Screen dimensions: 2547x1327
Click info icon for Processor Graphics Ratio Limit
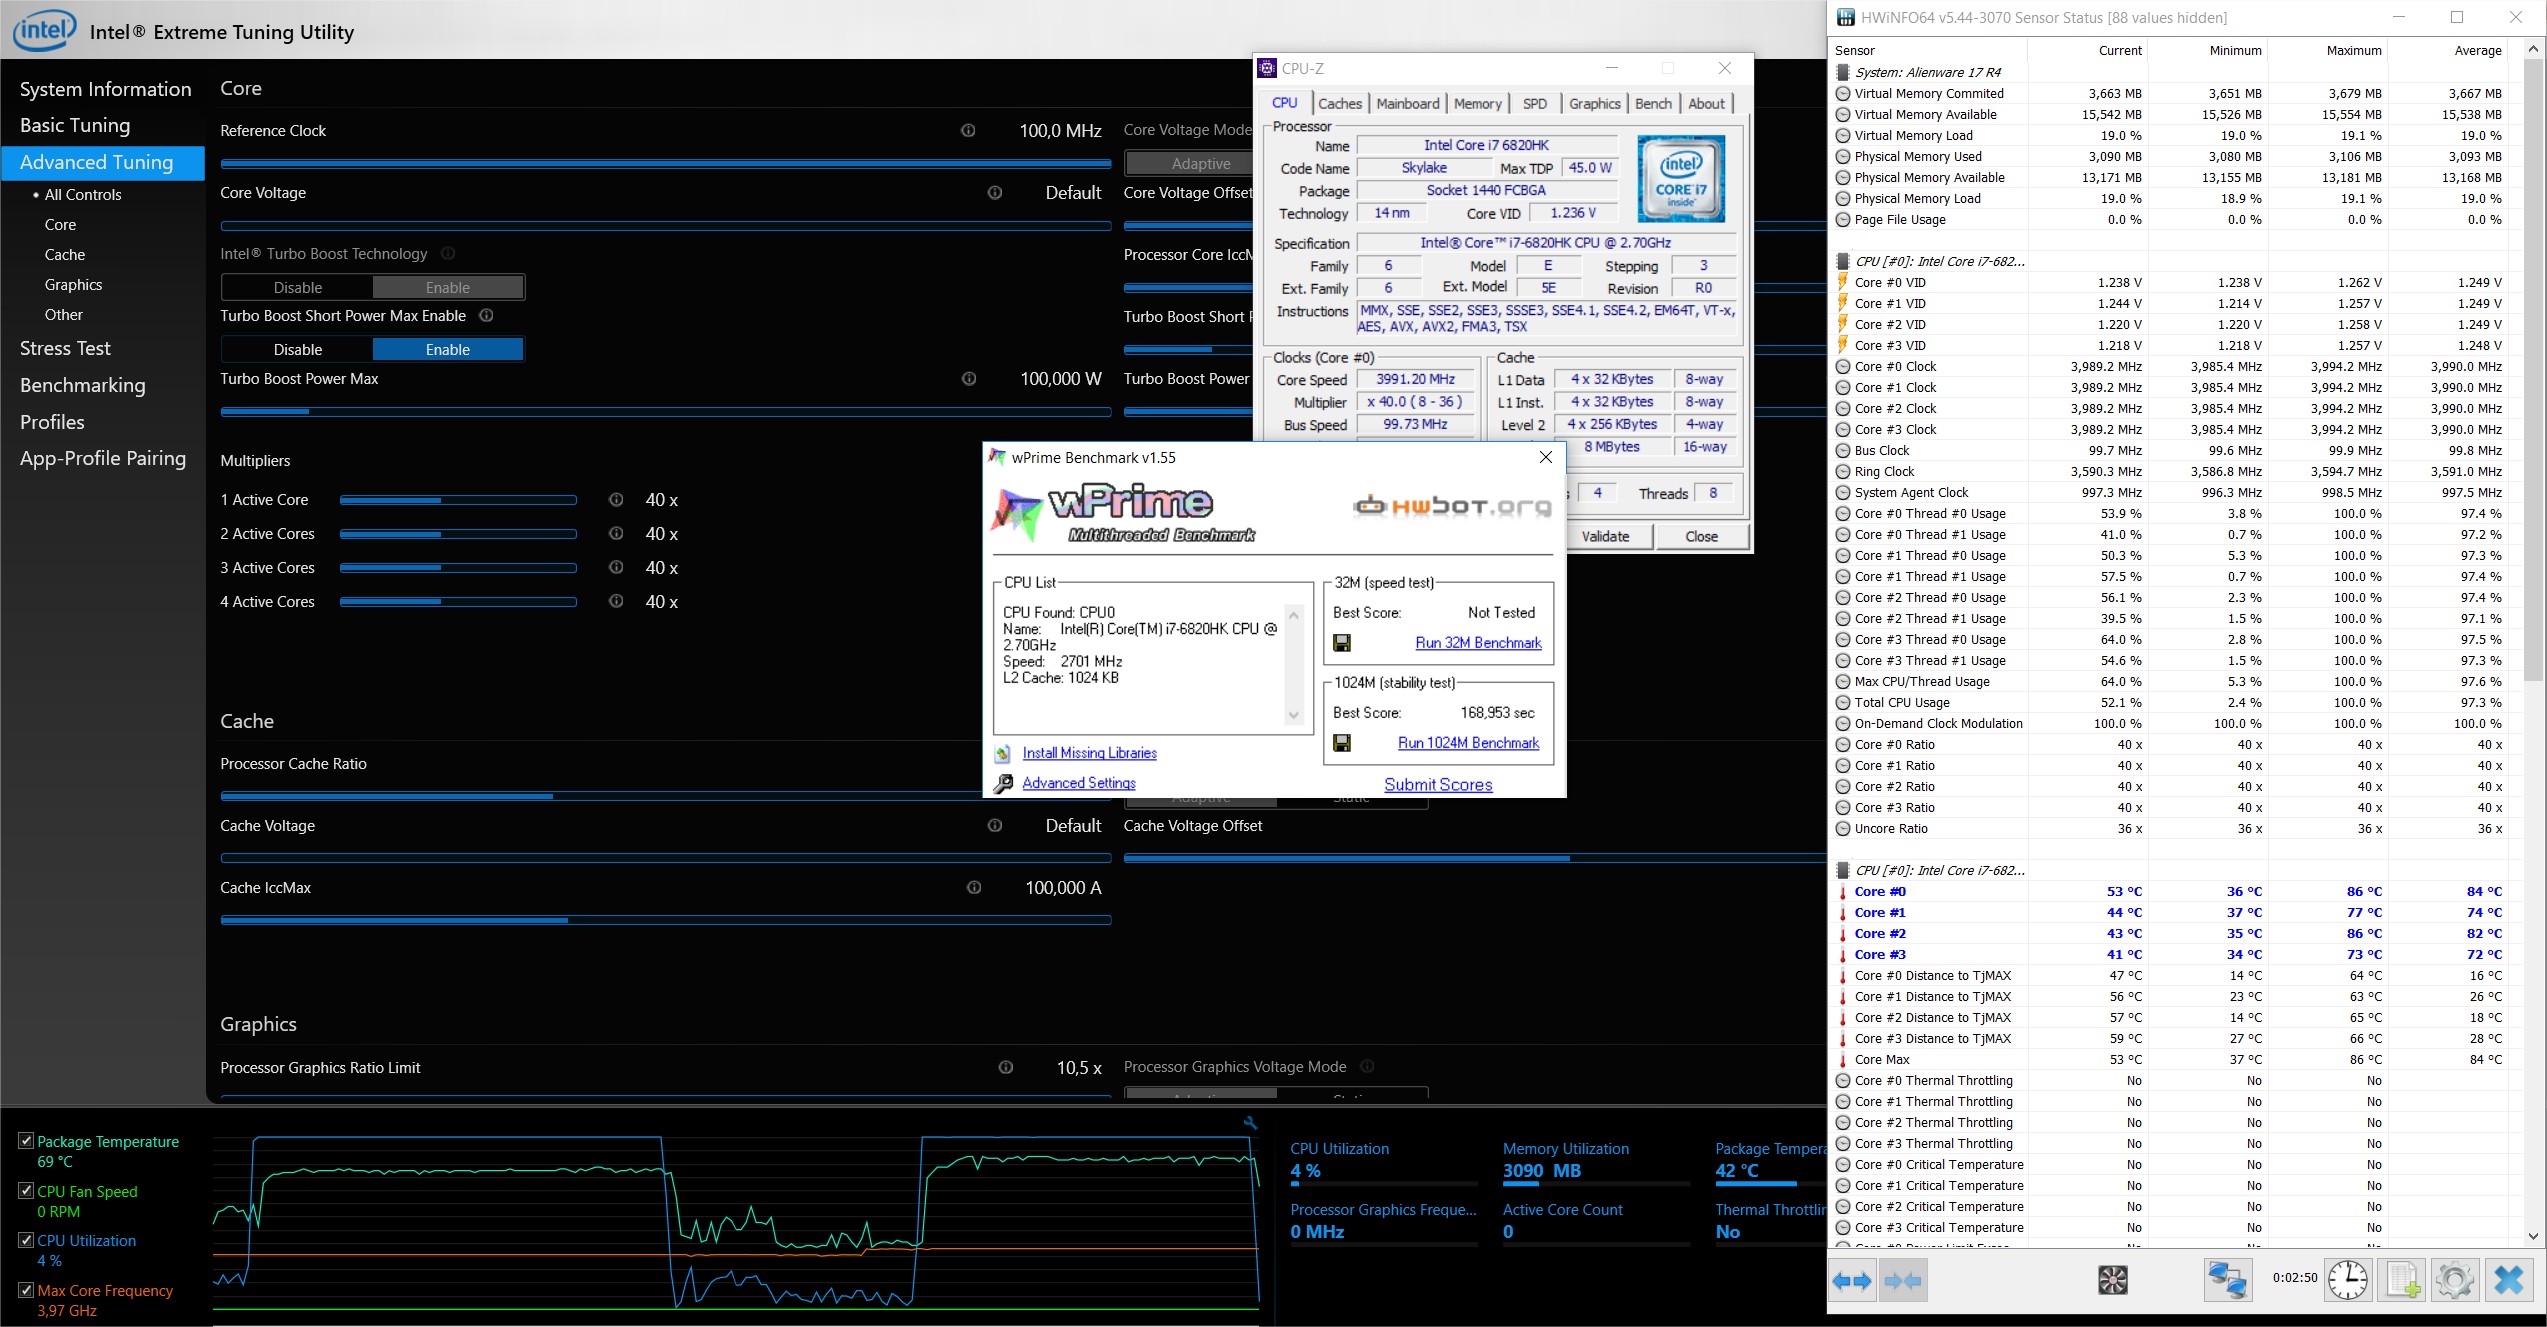coord(1006,1068)
